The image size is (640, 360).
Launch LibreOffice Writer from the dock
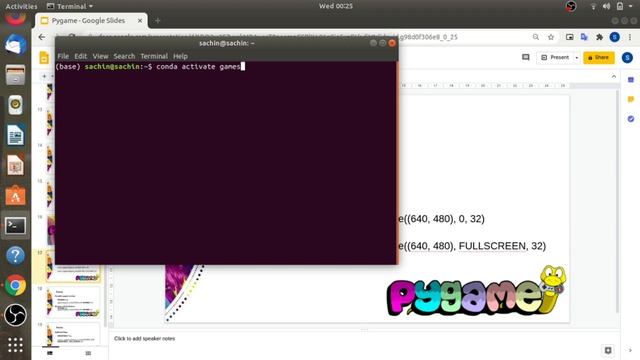pyautogui.click(x=16, y=135)
